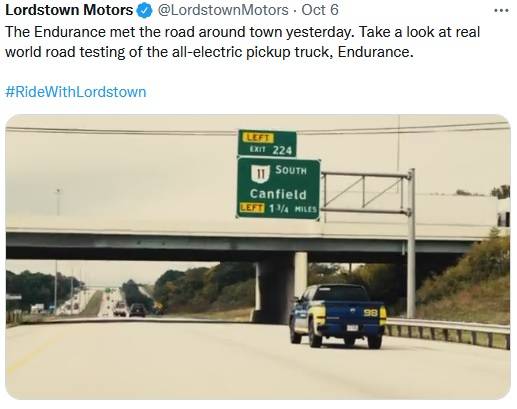517x409 pixels.
Task: Click the Exit 224 sign in the video
Action: (267, 143)
